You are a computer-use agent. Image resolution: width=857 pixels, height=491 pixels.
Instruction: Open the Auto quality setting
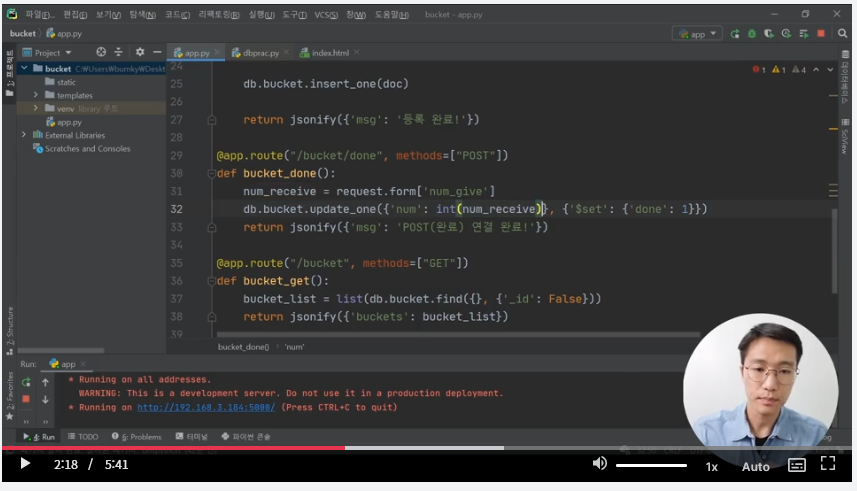[x=755, y=466]
